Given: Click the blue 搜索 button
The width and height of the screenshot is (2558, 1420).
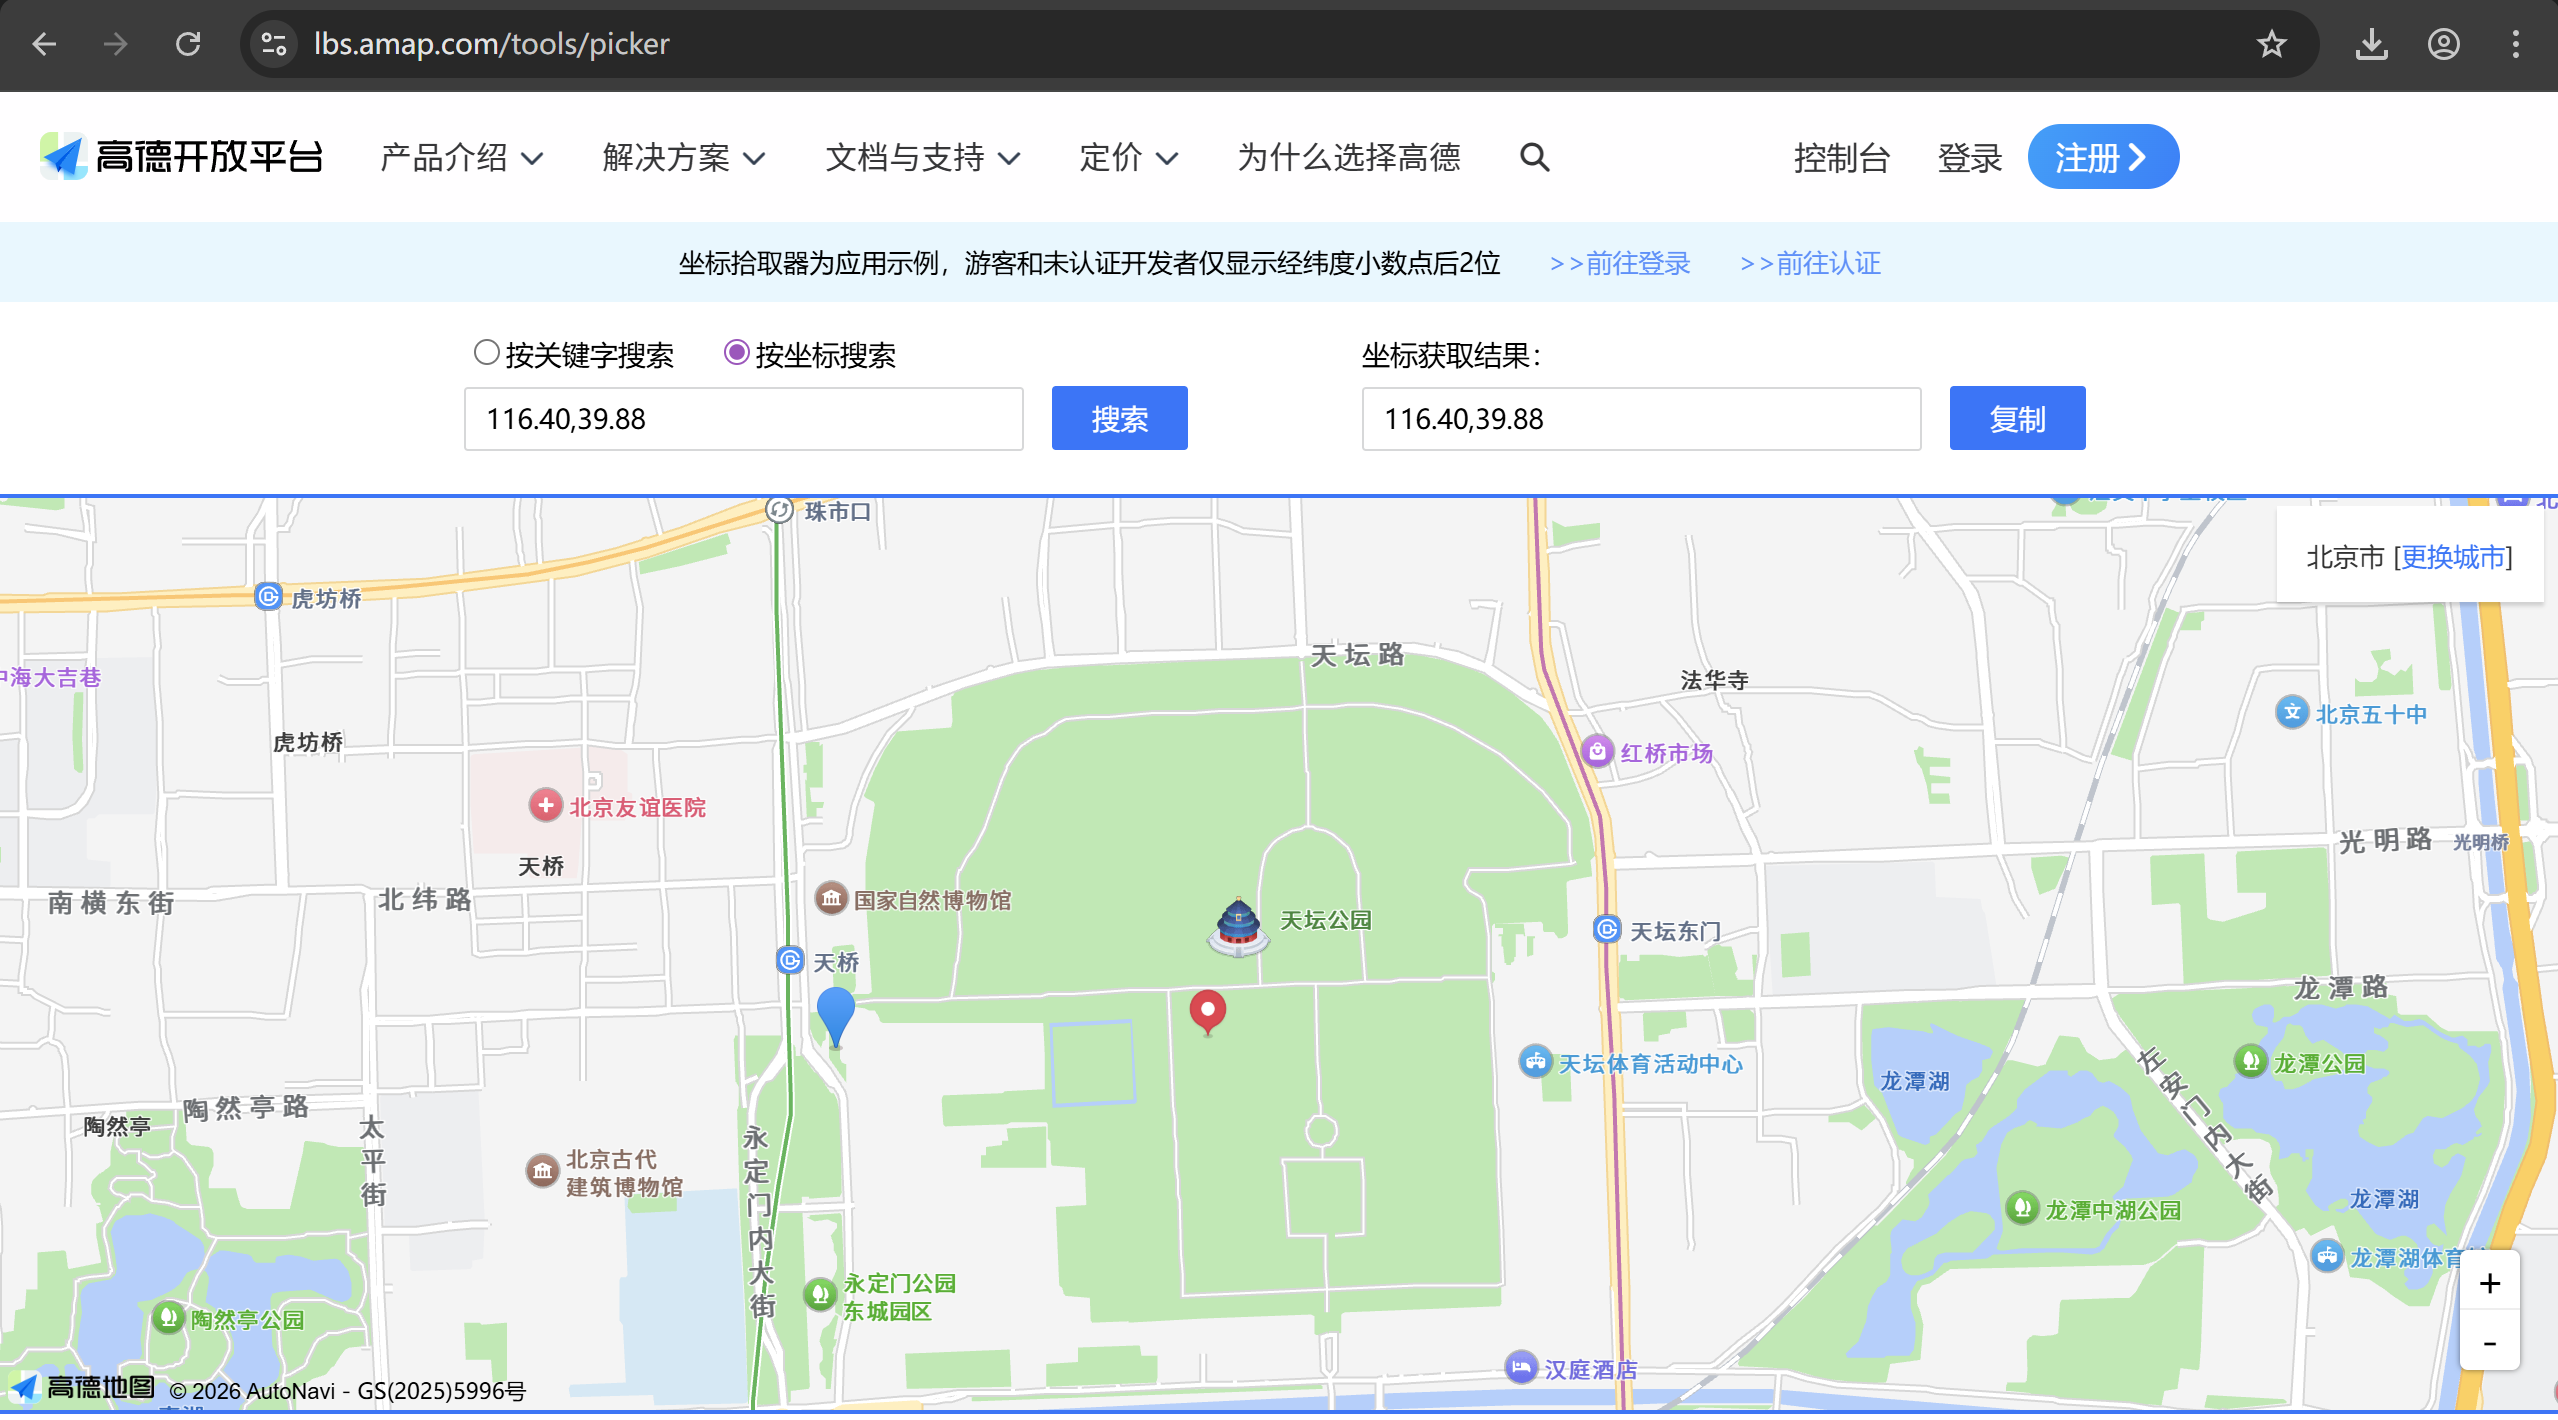Looking at the screenshot, I should (x=1119, y=419).
